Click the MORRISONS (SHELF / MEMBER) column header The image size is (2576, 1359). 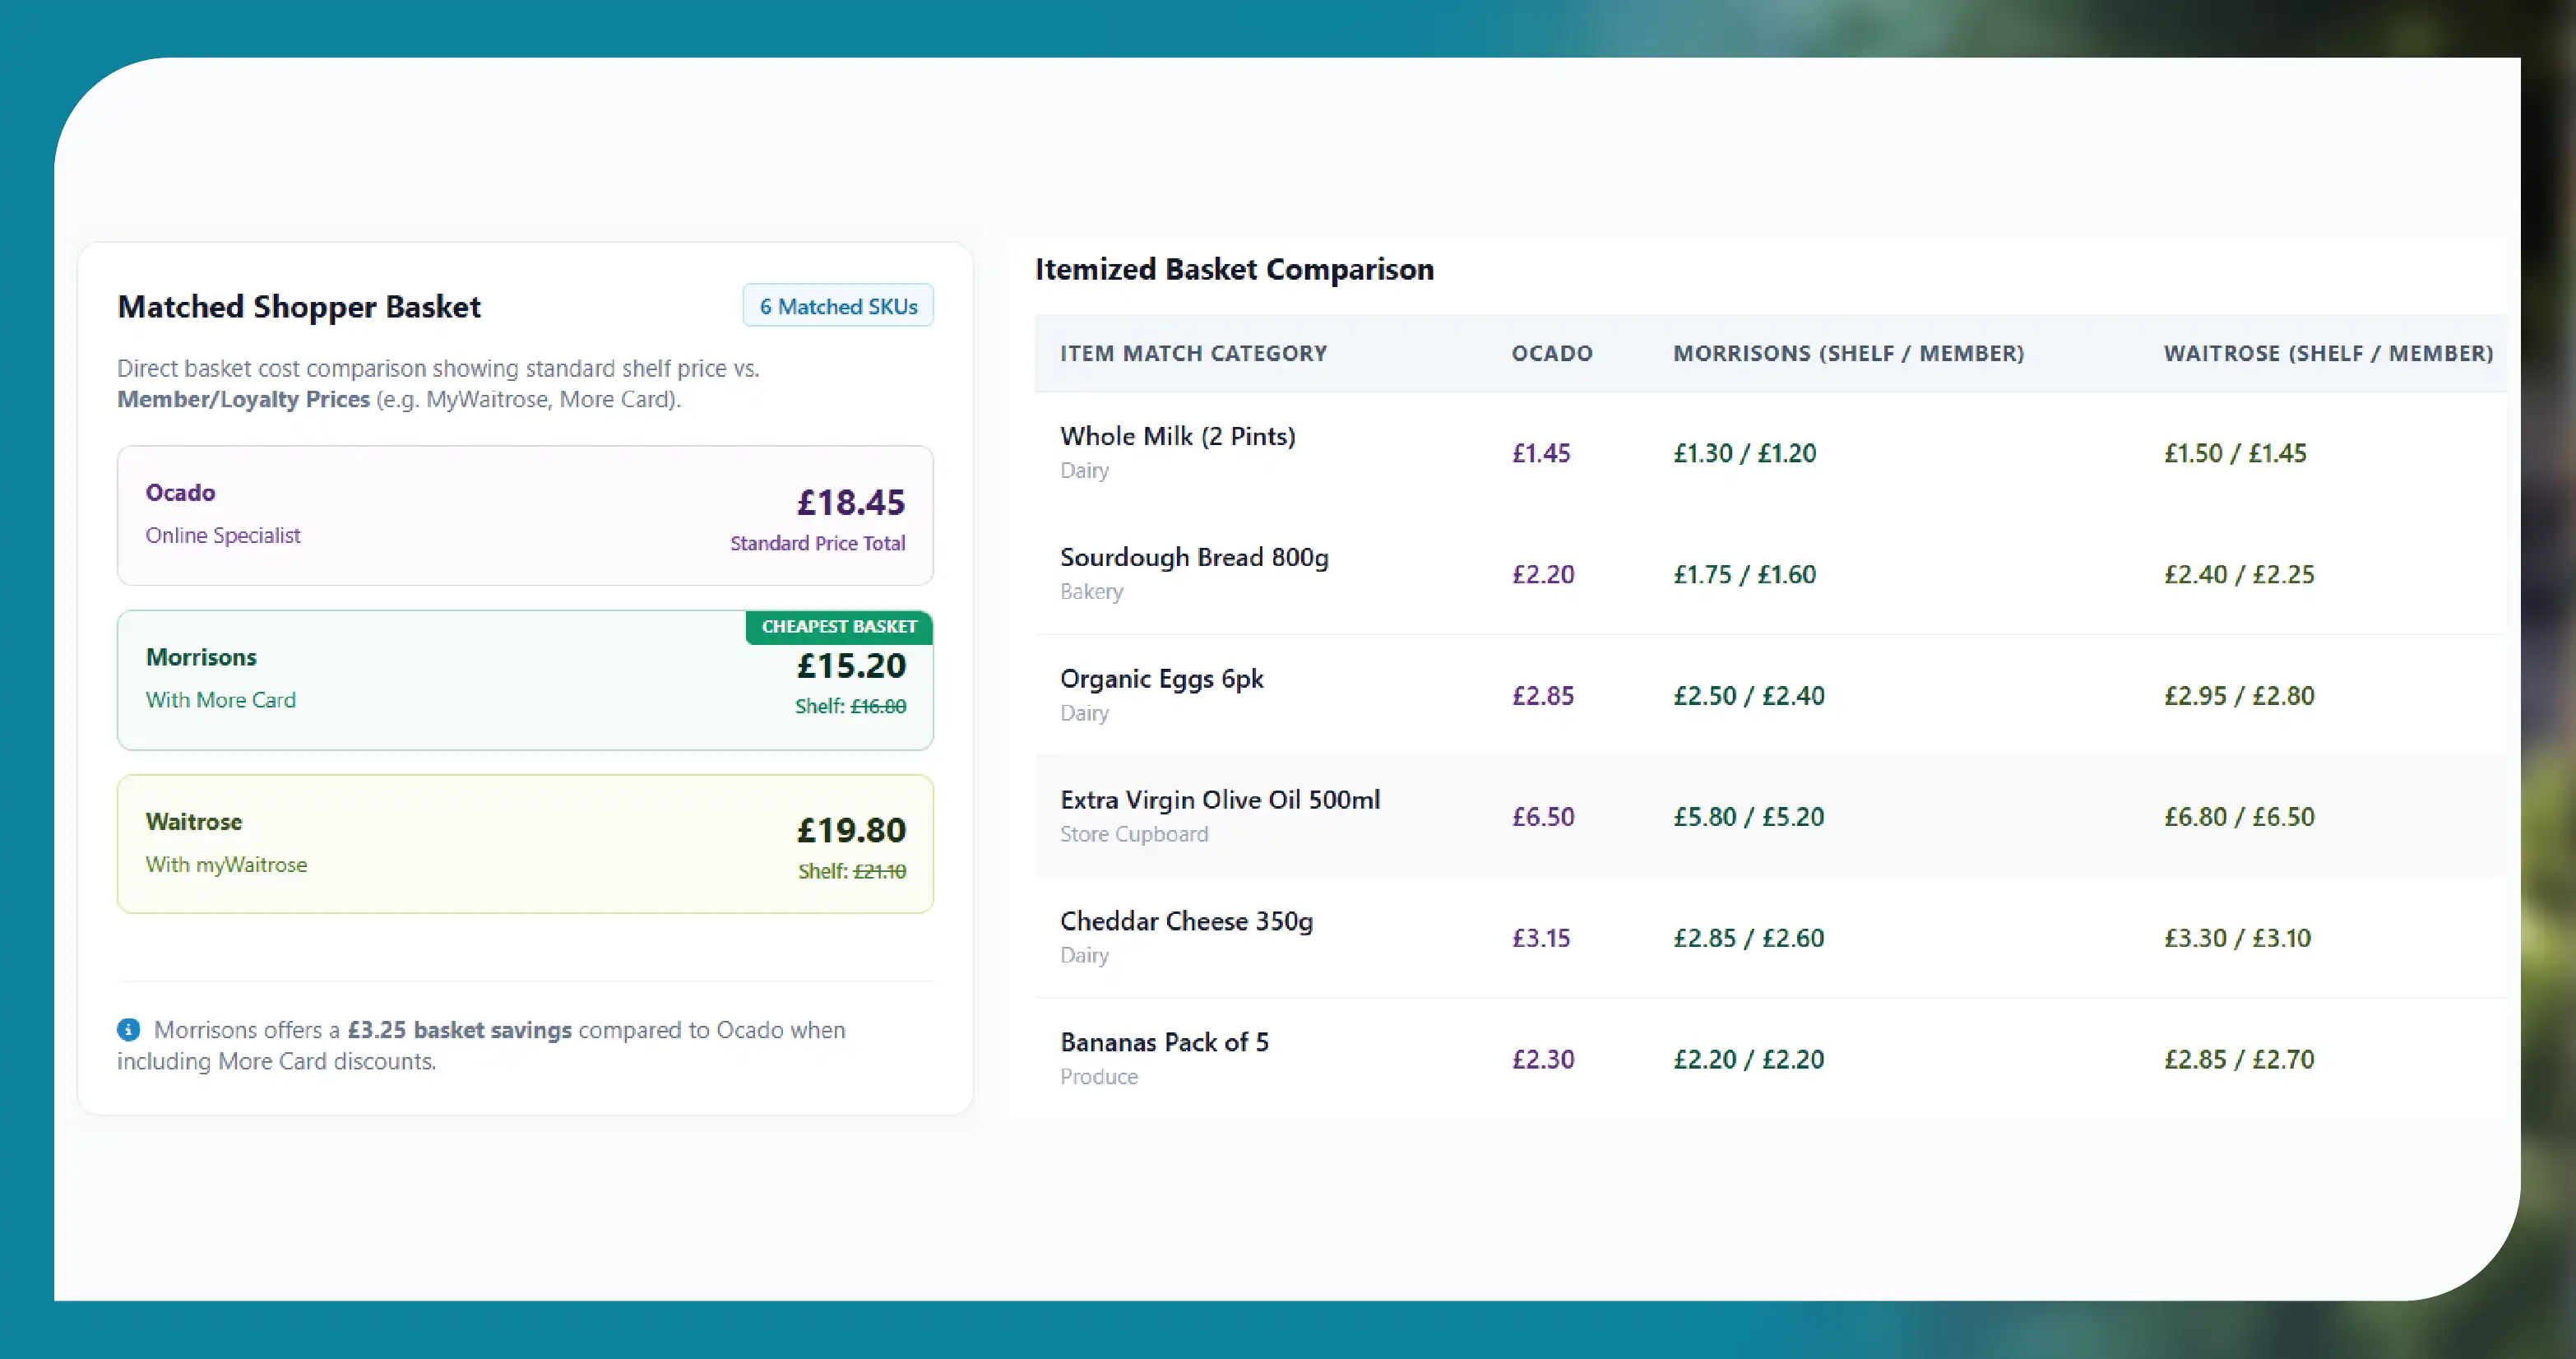coord(1849,353)
